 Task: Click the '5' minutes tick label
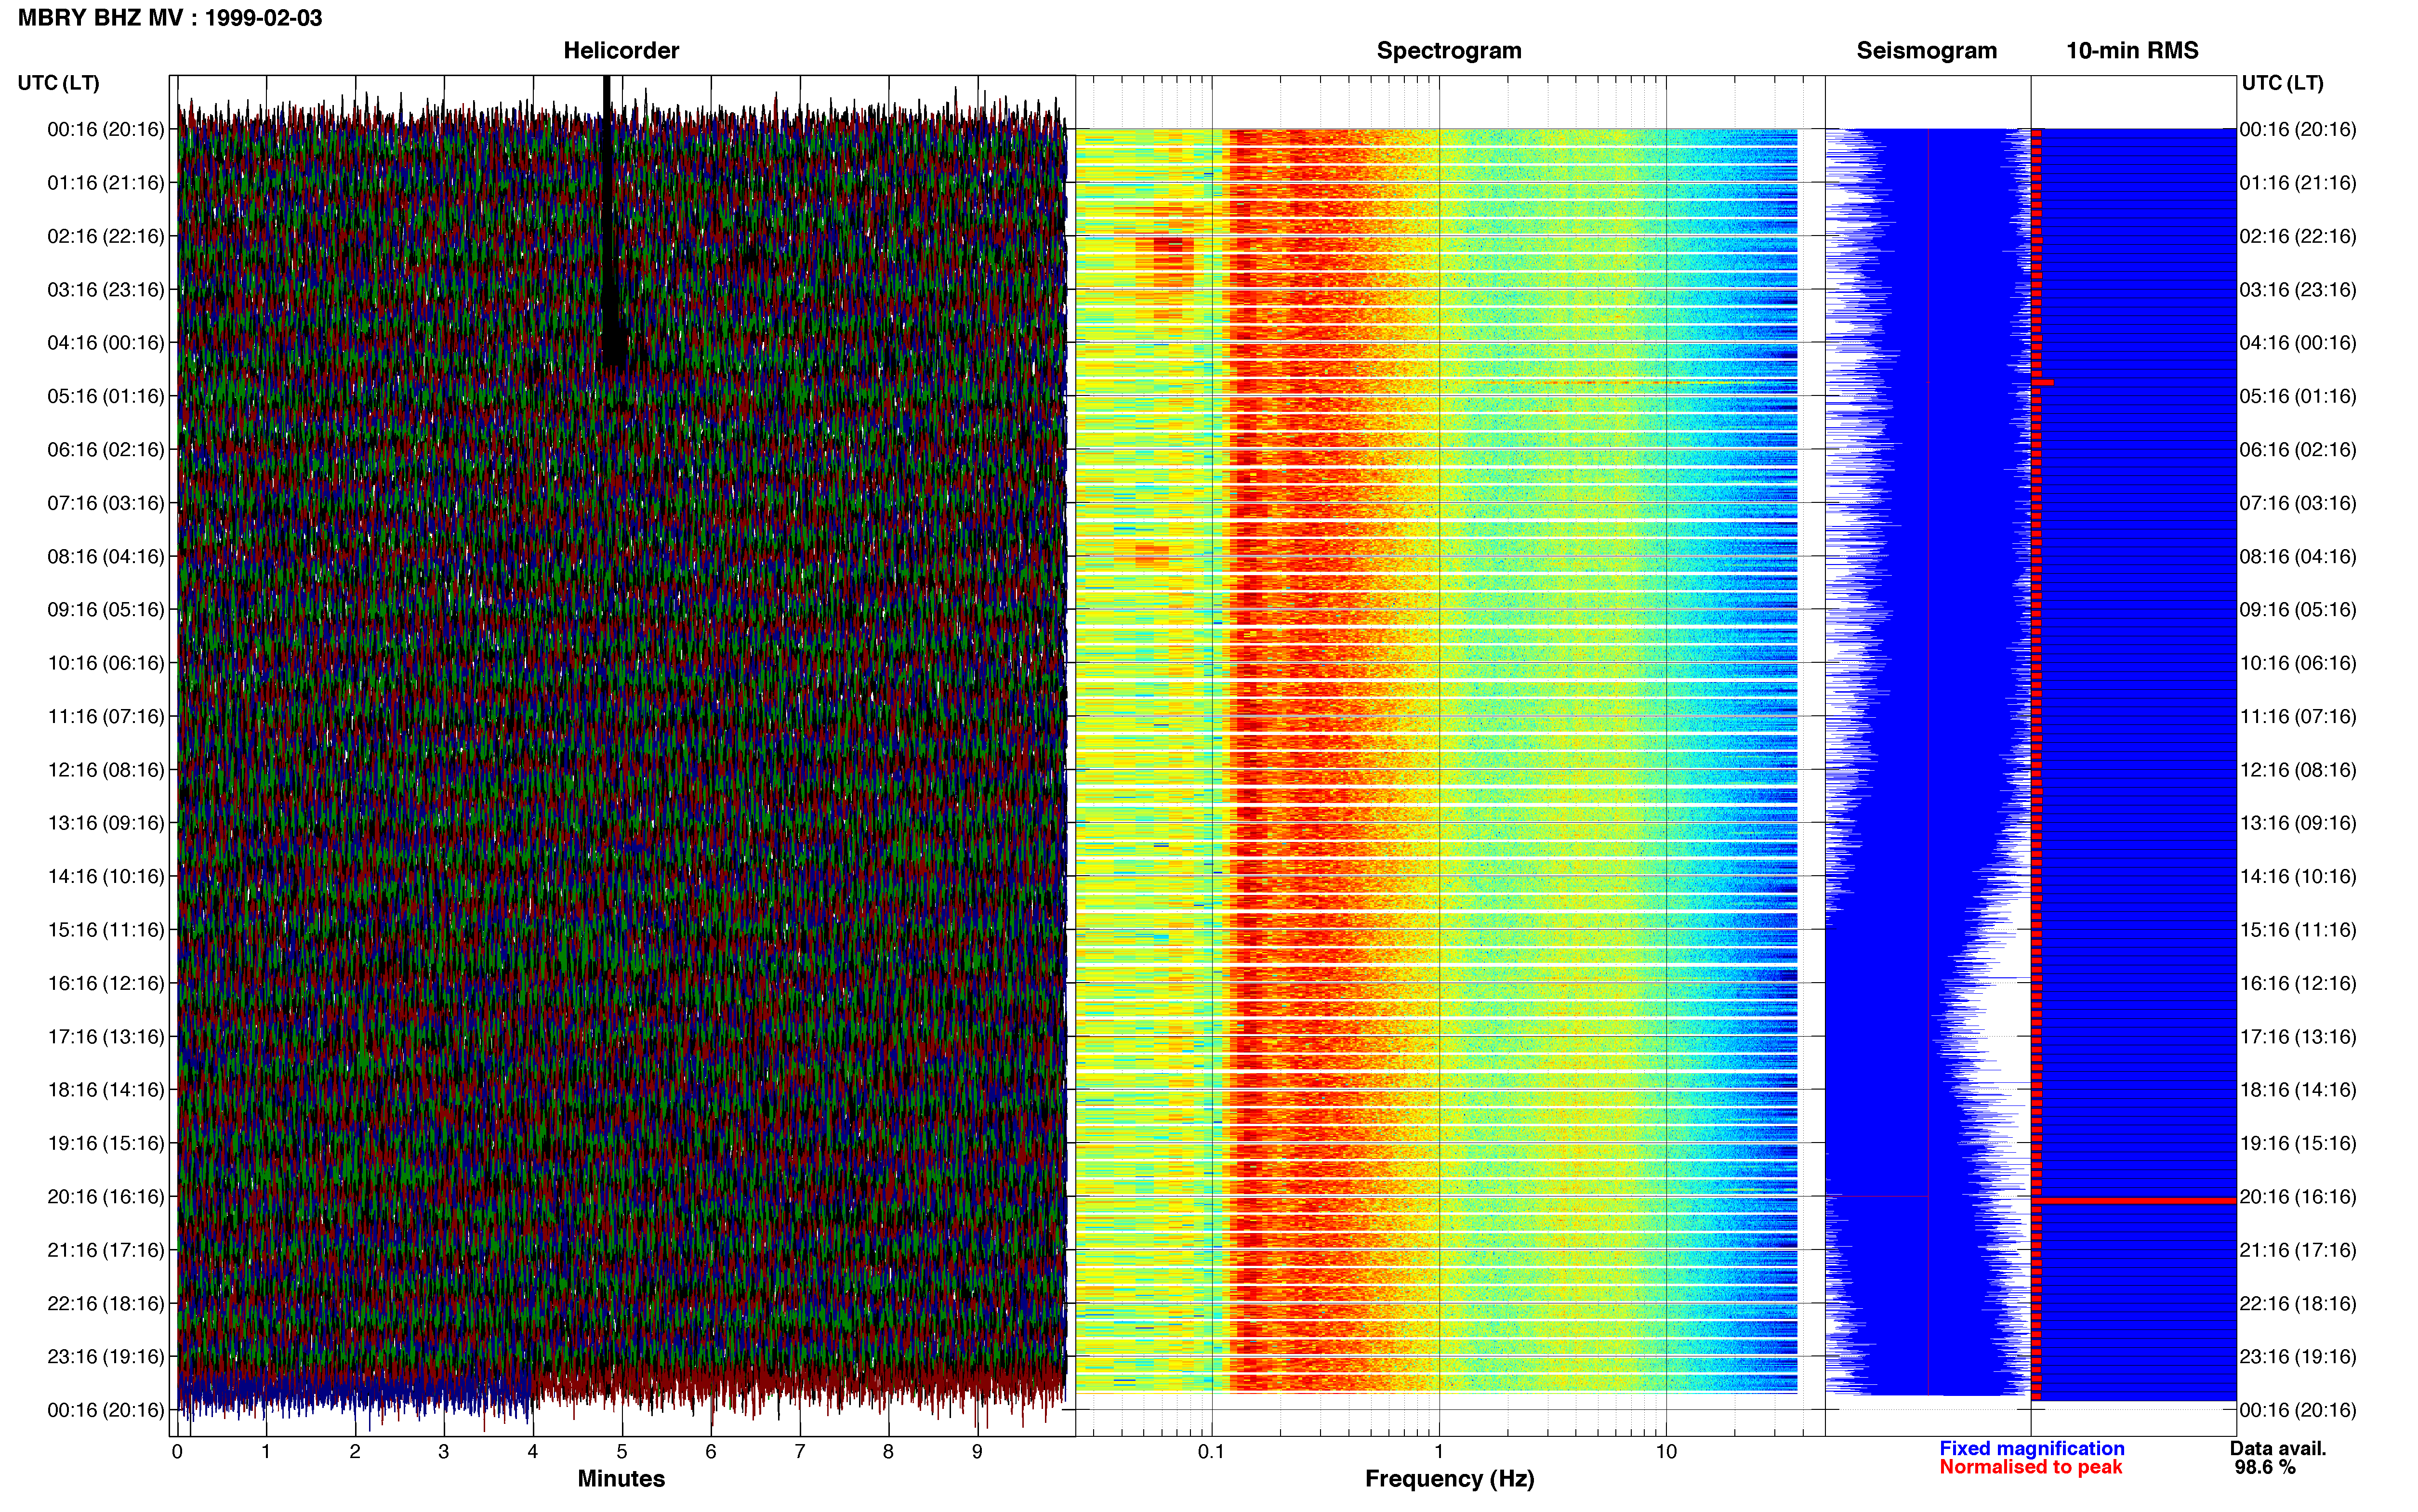tap(622, 1452)
